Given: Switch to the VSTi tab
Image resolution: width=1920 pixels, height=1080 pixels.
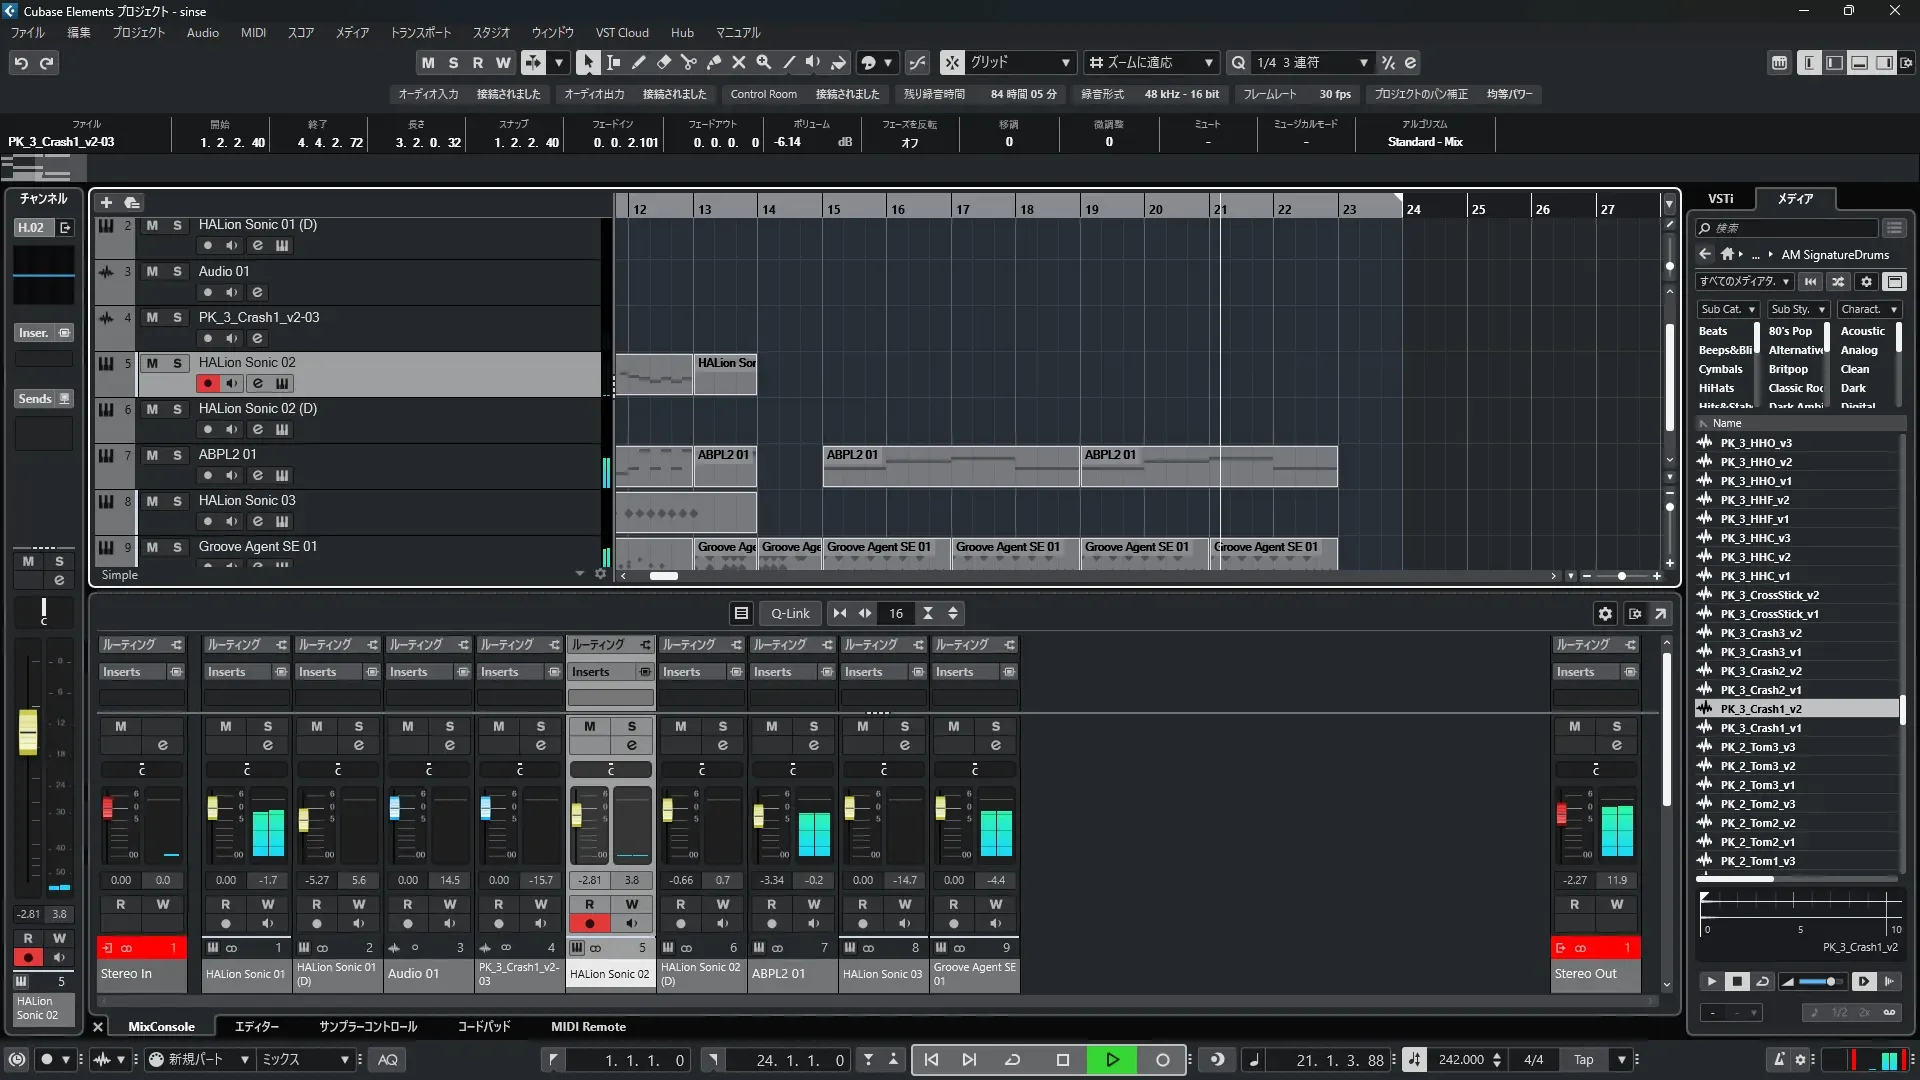Looking at the screenshot, I should pyautogui.click(x=1720, y=198).
